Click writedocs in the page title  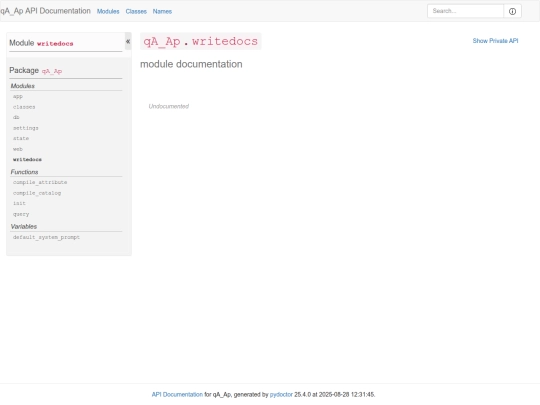point(225,41)
